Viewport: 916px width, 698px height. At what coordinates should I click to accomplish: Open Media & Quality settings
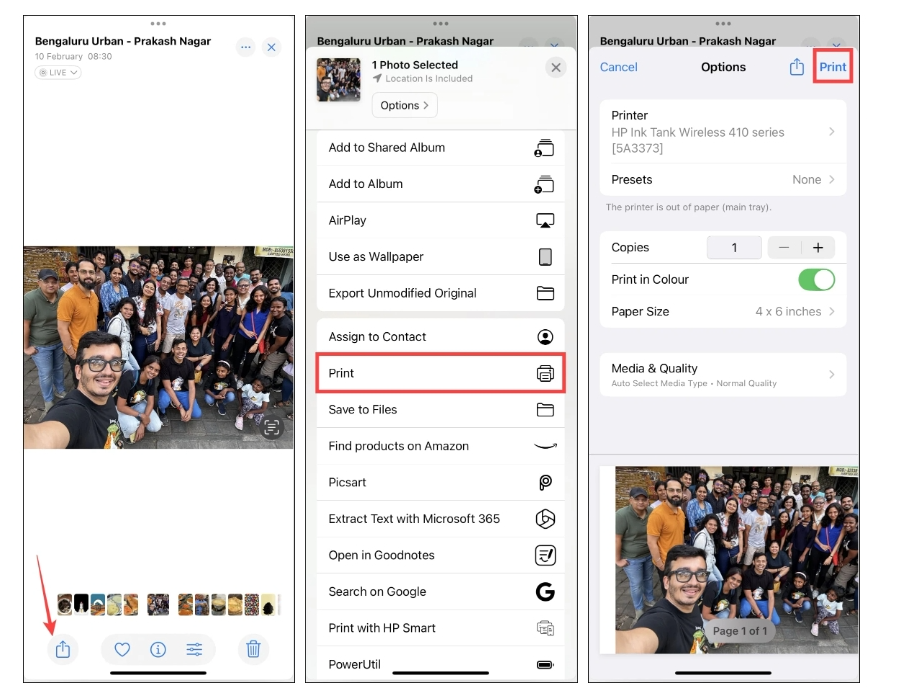(x=723, y=374)
